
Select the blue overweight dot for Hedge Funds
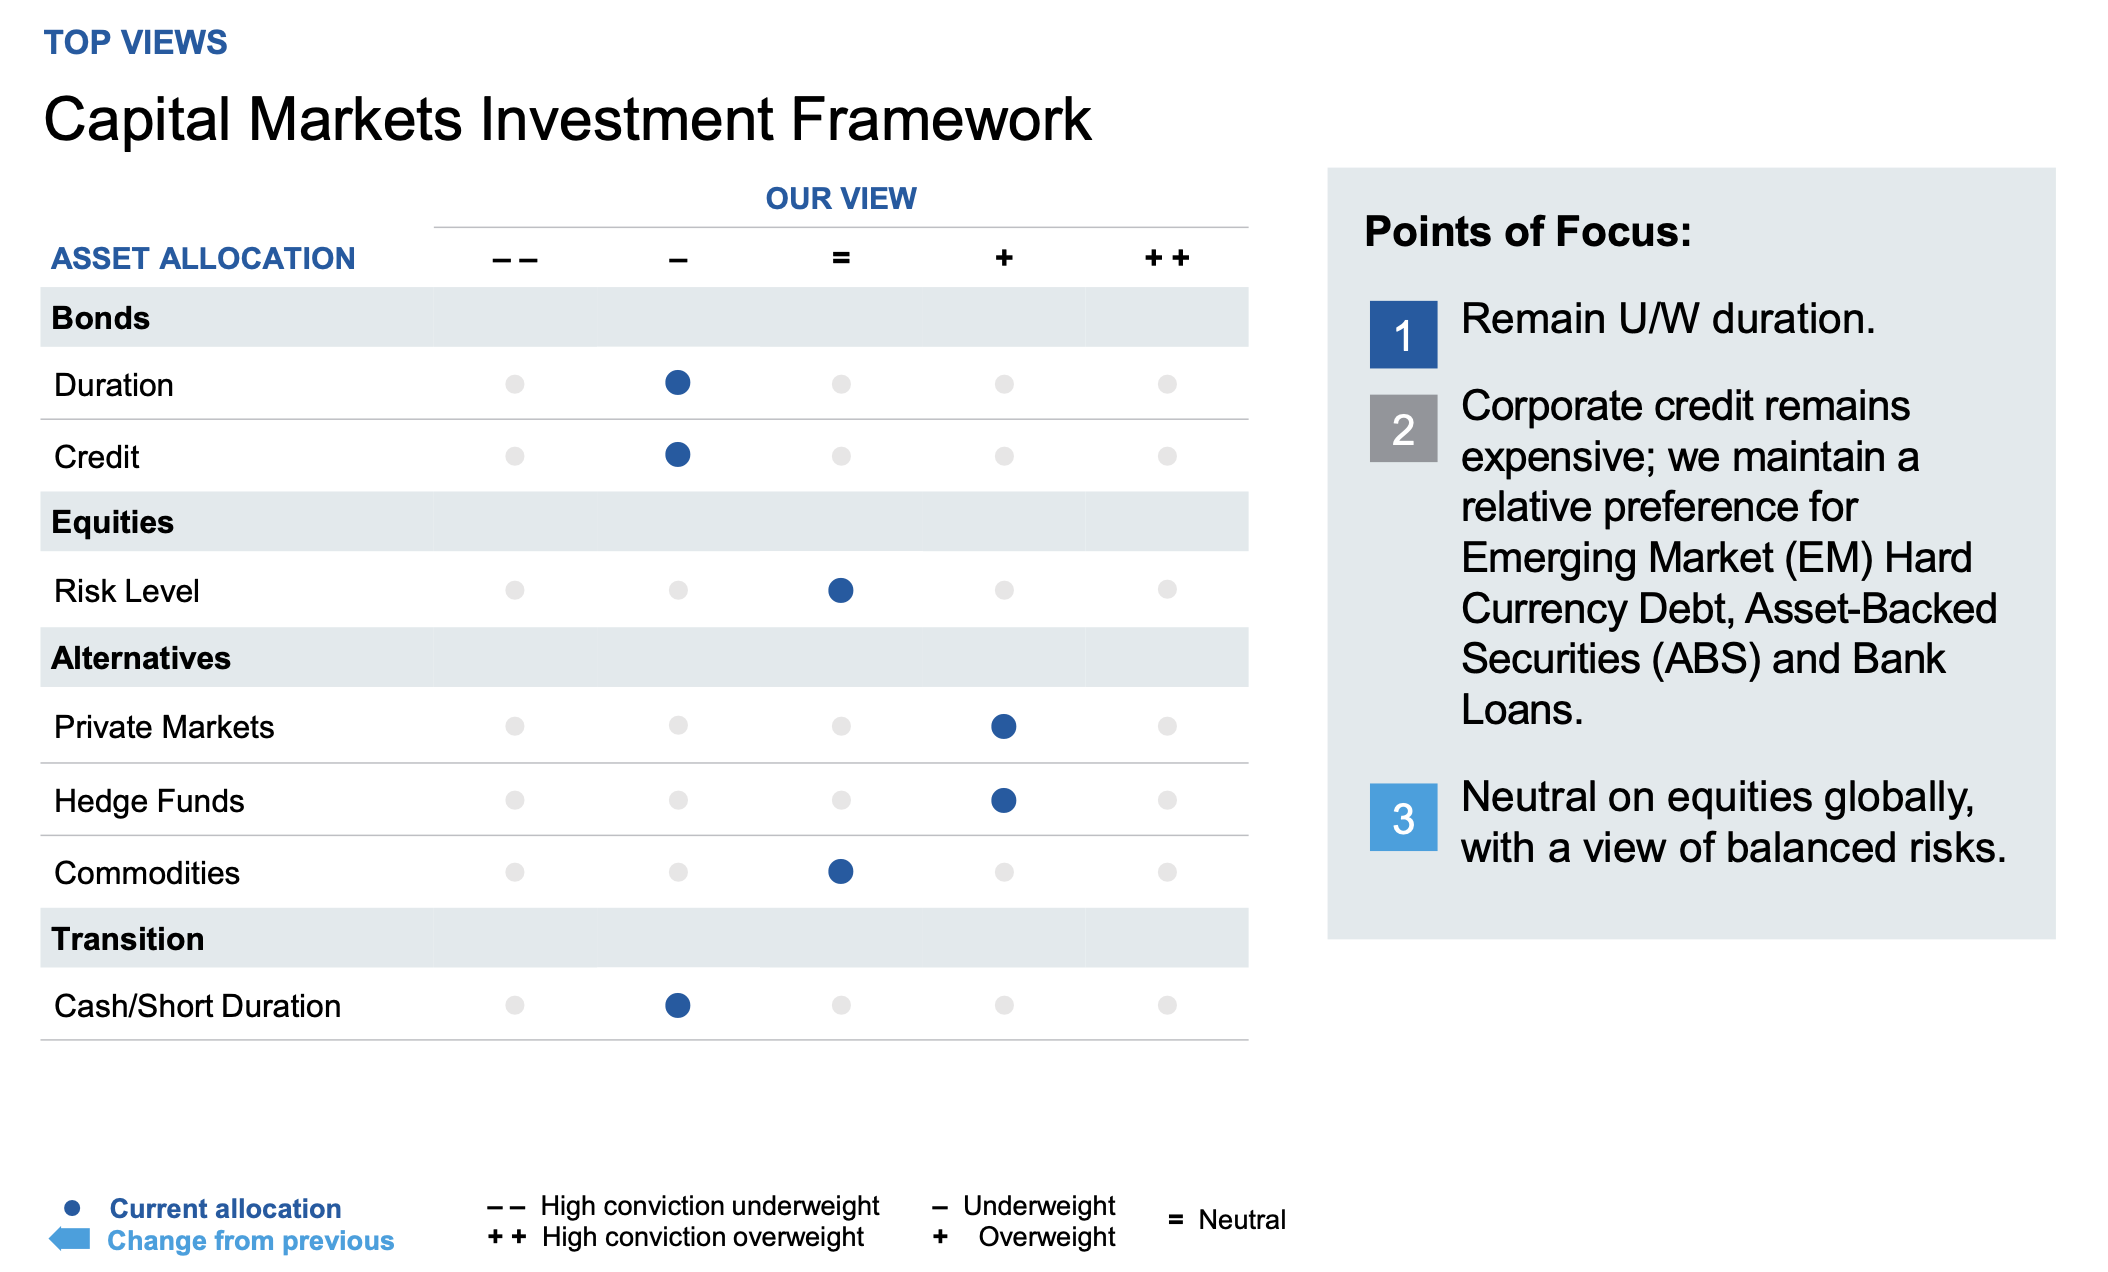point(1003,800)
